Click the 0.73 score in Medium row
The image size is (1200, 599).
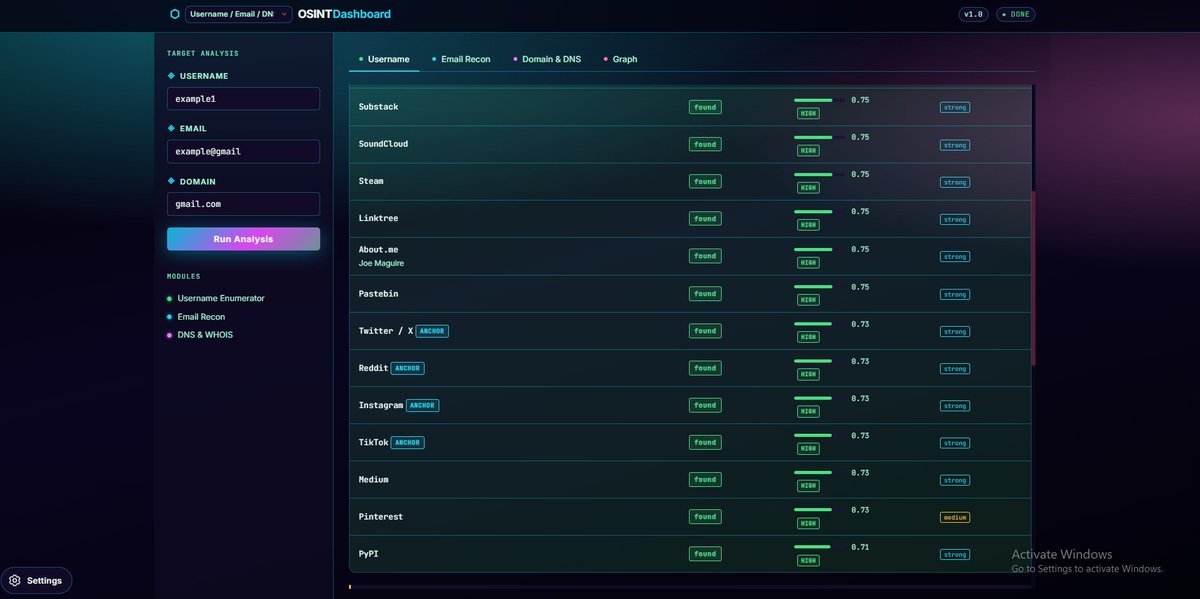[x=860, y=473]
